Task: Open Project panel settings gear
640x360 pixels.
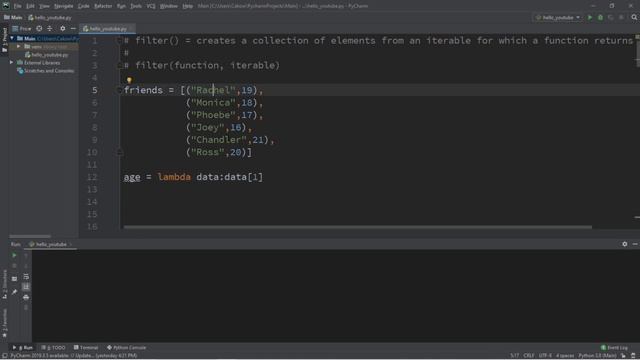Action: 62,29
